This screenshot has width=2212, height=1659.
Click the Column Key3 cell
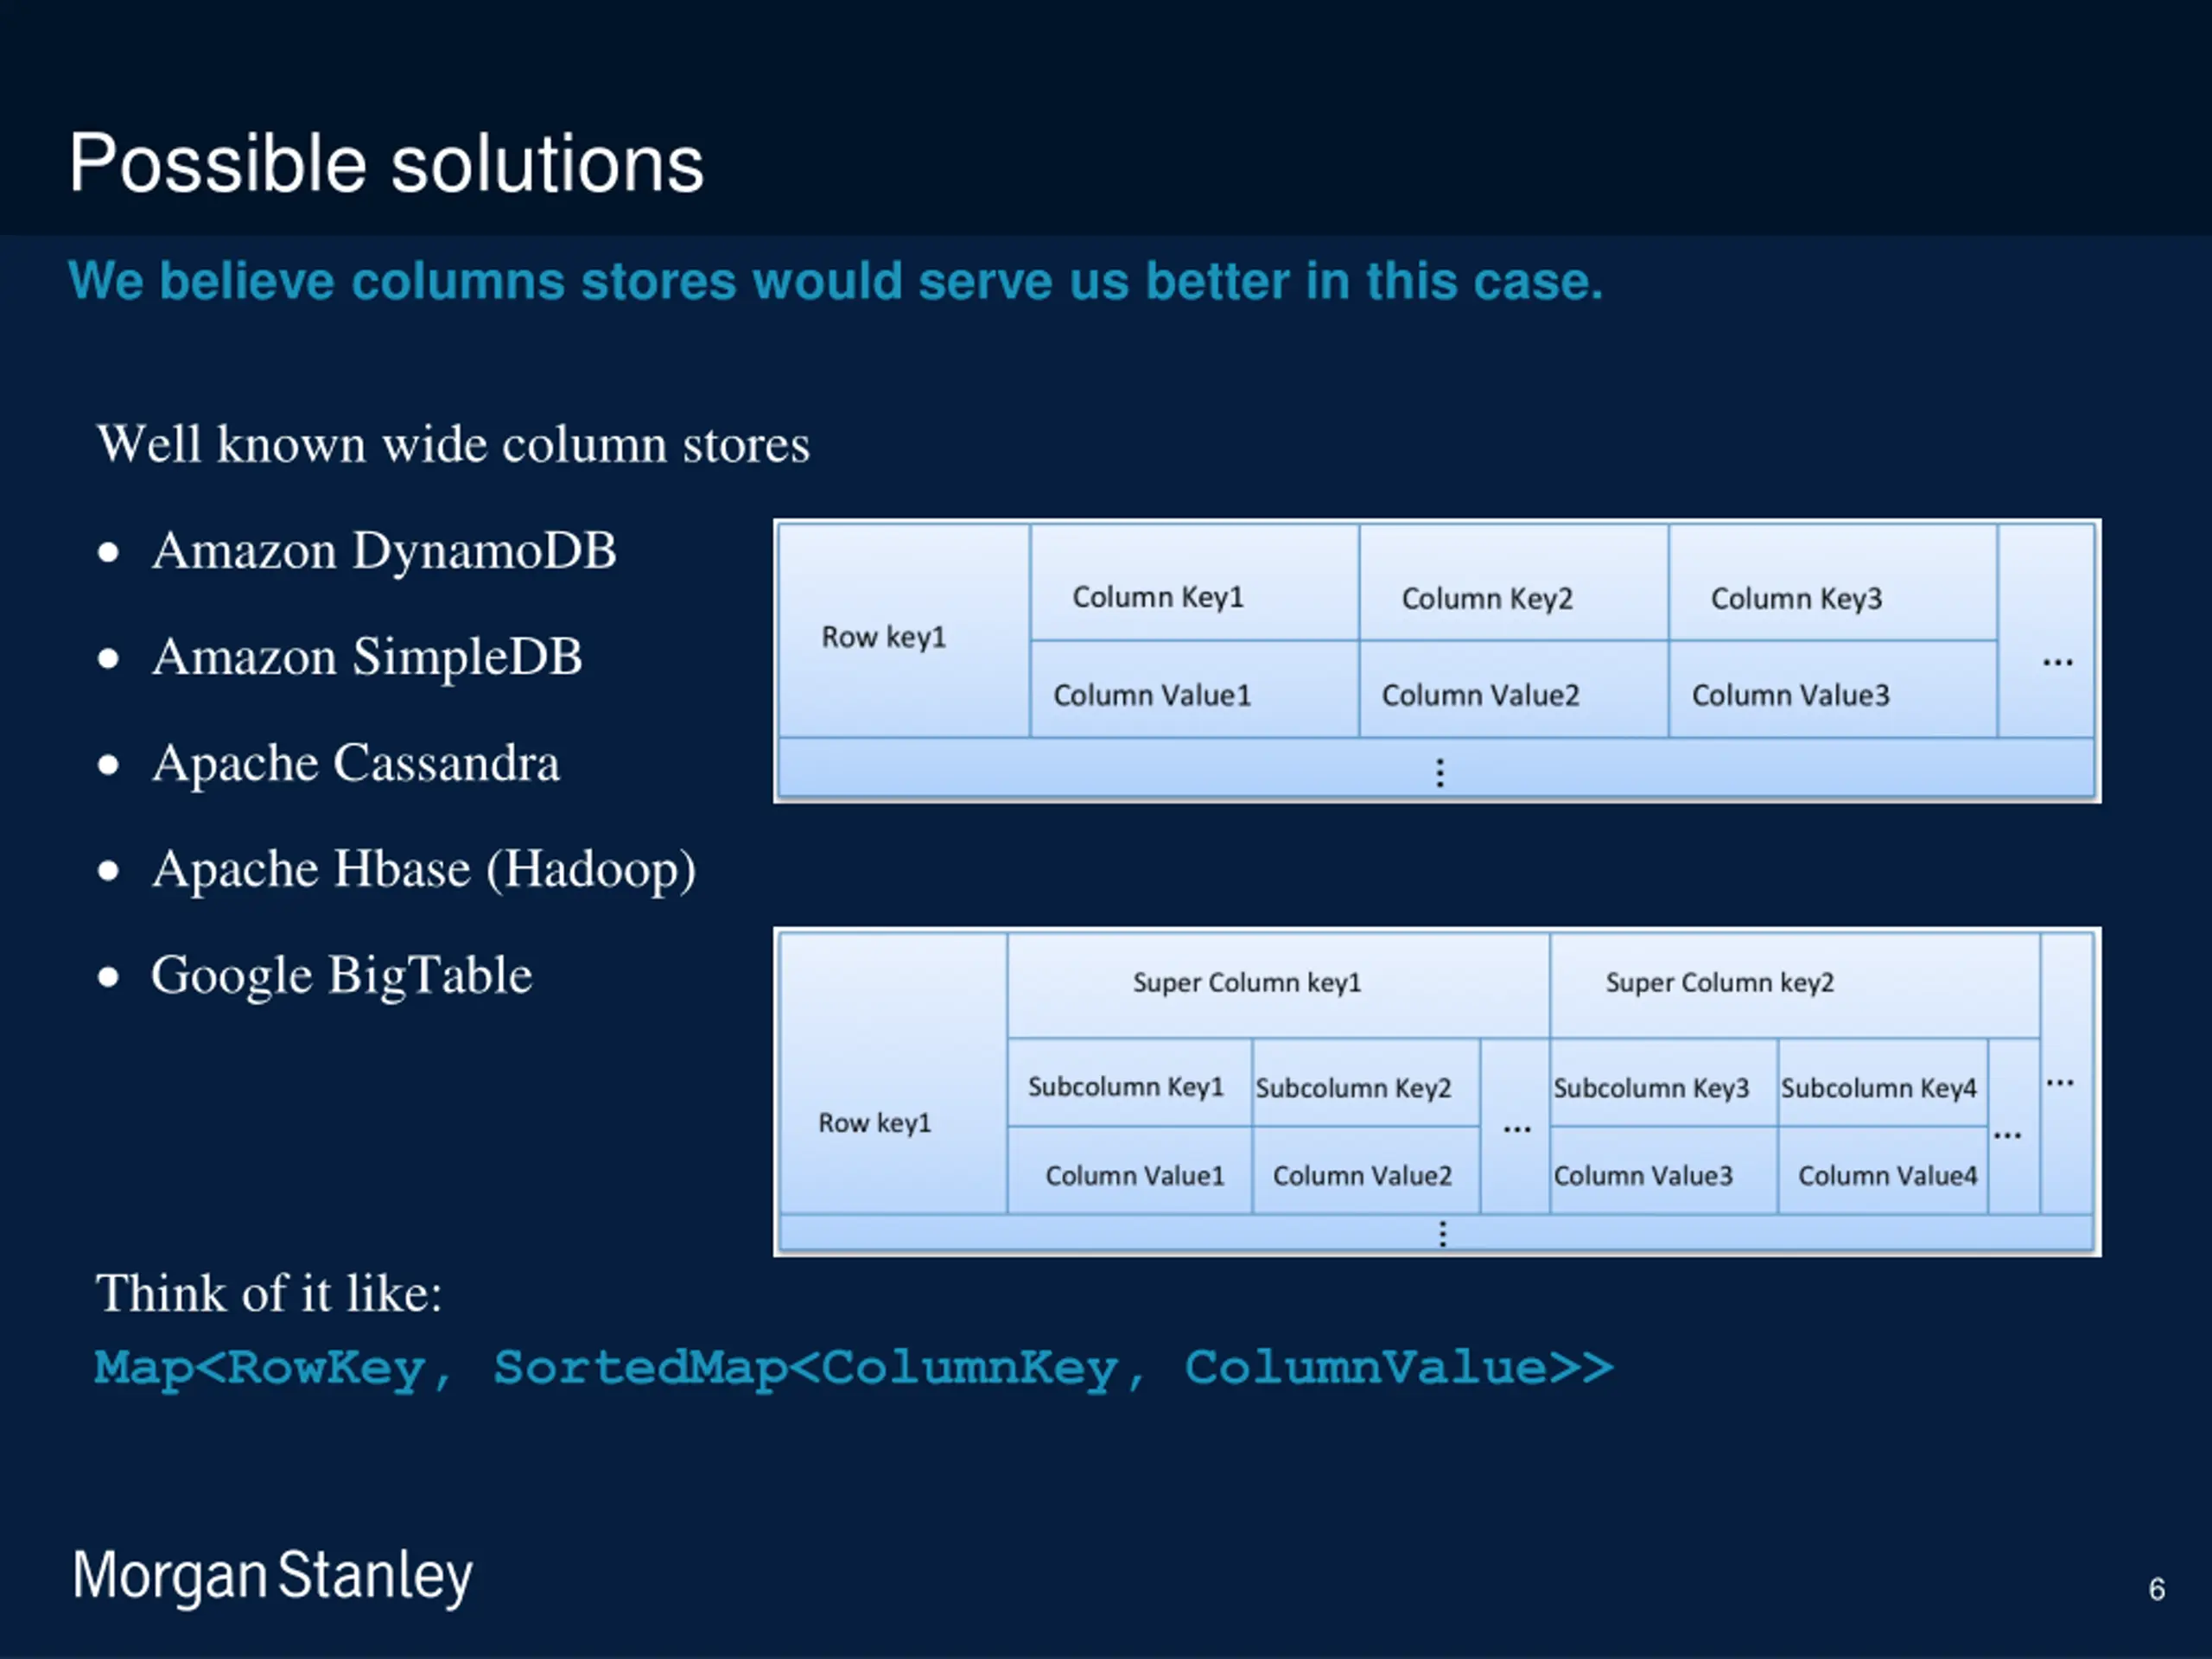[1796, 598]
